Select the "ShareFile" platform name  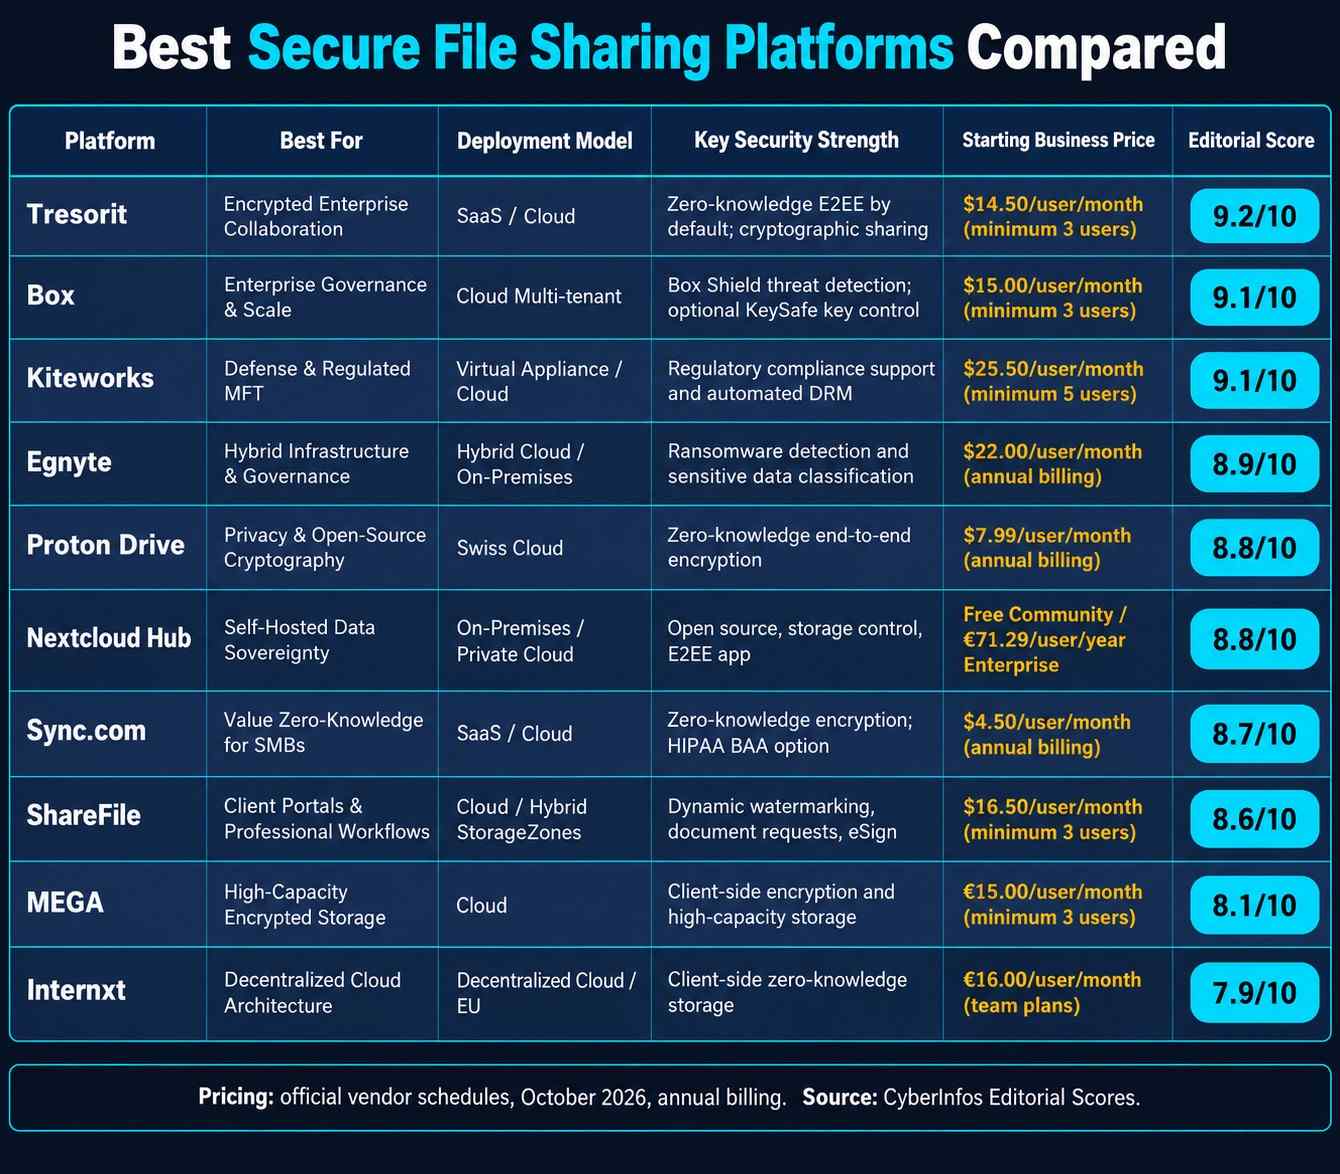(x=84, y=816)
